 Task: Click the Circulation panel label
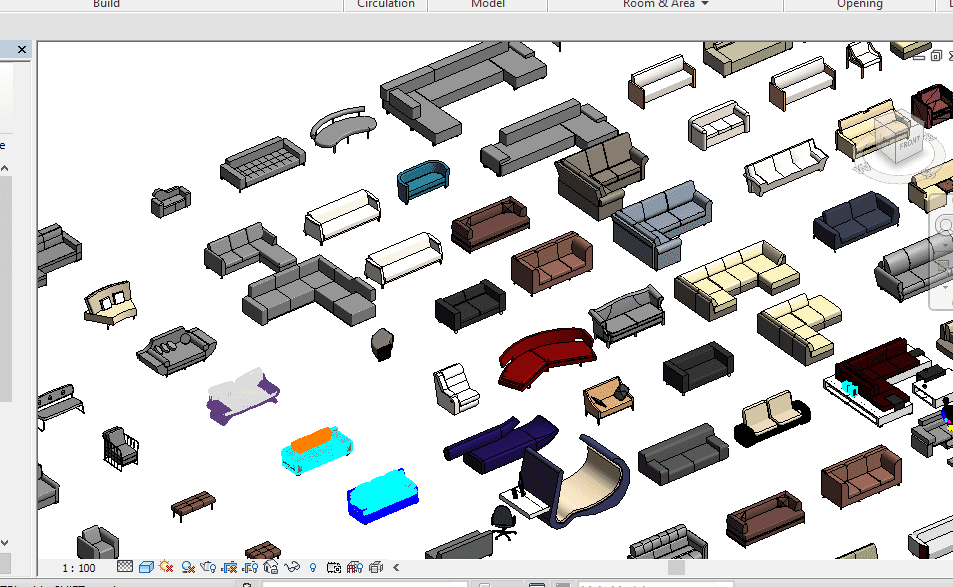pyautogui.click(x=386, y=4)
